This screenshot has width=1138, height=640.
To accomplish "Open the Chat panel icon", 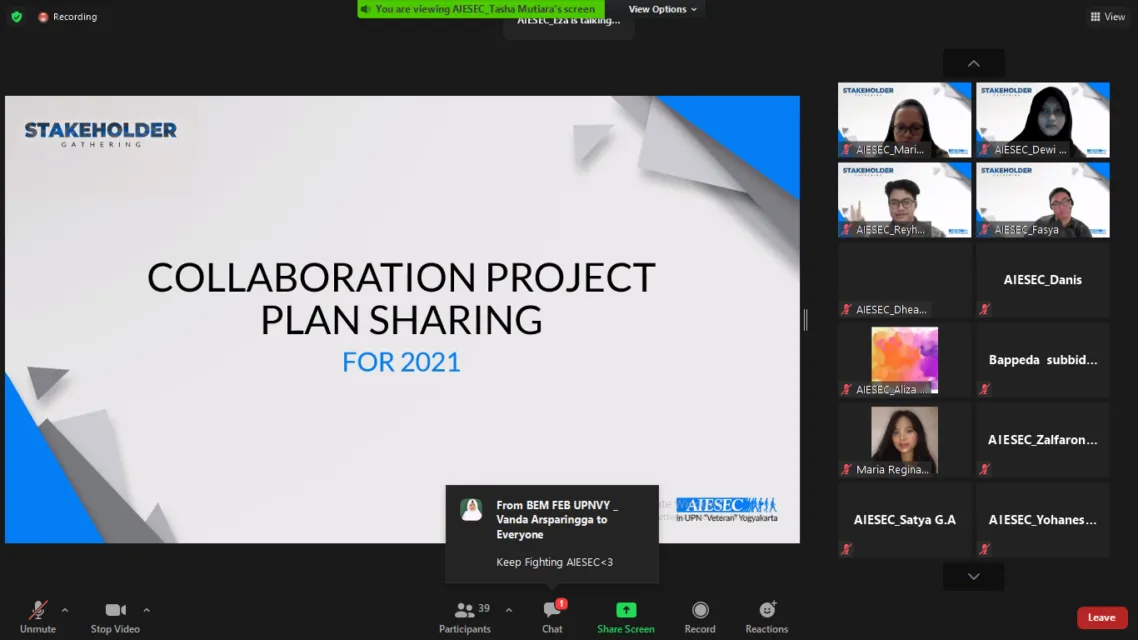I will coord(552,610).
